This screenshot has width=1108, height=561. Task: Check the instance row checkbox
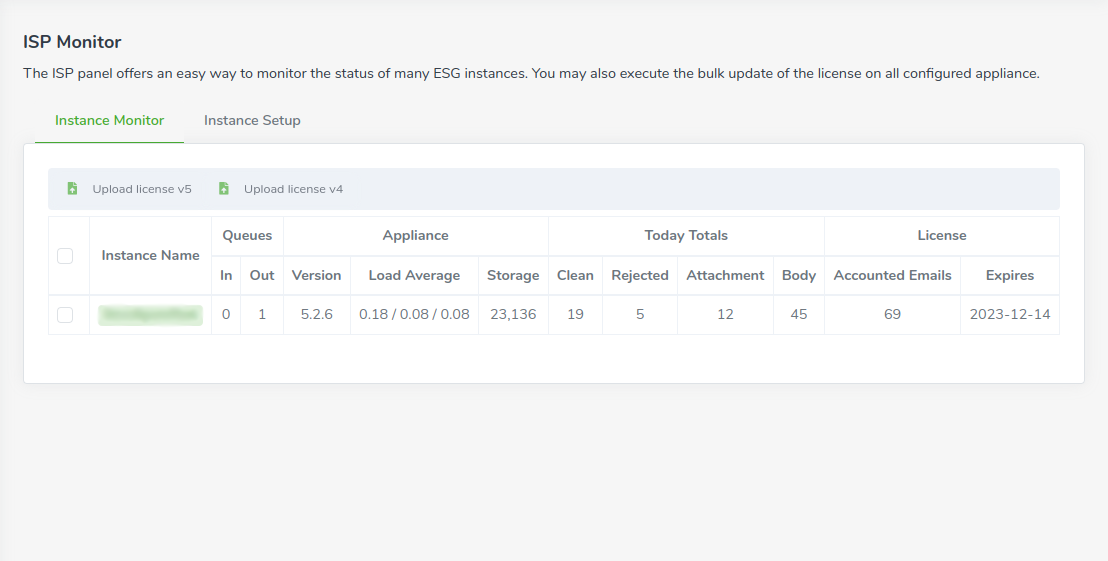[x=65, y=314]
